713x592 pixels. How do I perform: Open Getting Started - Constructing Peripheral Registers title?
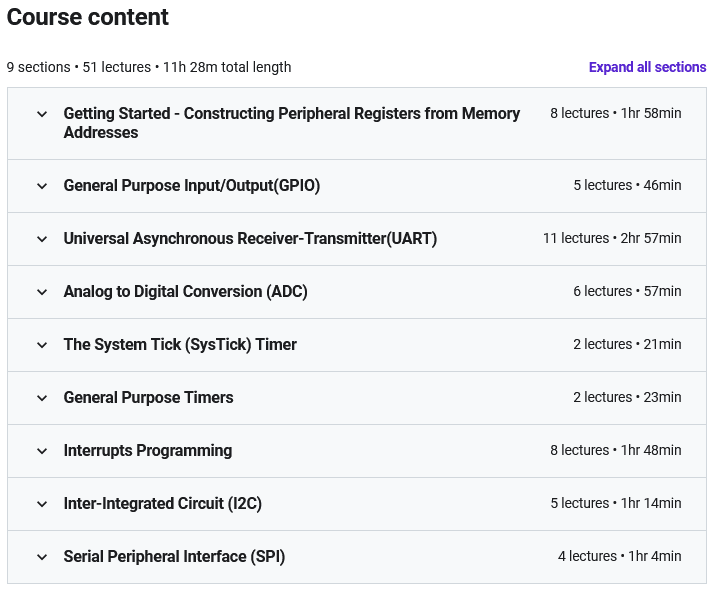(291, 123)
